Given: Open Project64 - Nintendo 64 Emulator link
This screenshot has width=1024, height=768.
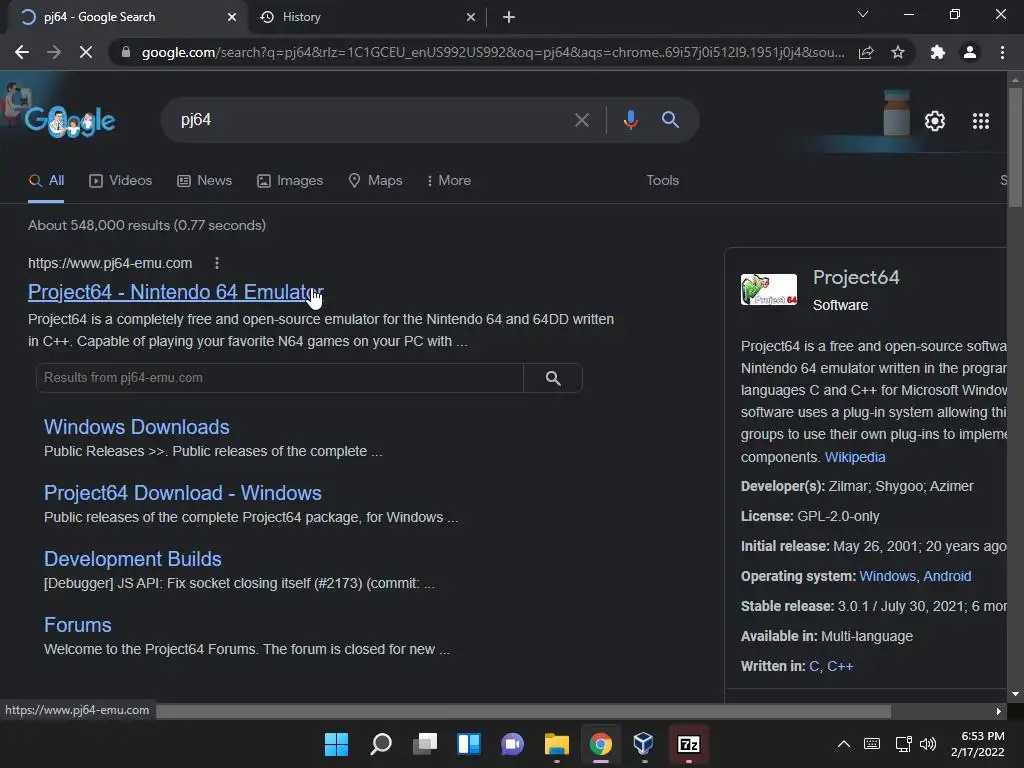Looking at the screenshot, I should click(x=176, y=292).
